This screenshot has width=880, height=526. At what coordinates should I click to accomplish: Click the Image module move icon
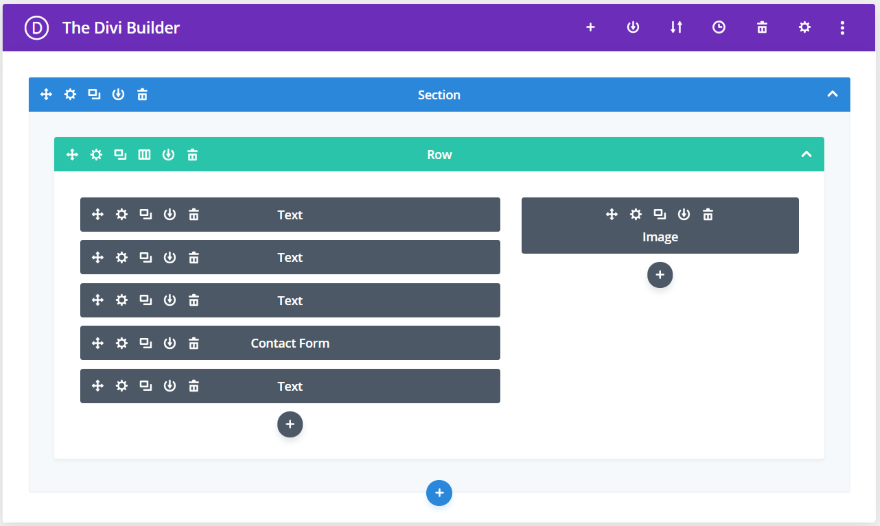[x=612, y=214]
